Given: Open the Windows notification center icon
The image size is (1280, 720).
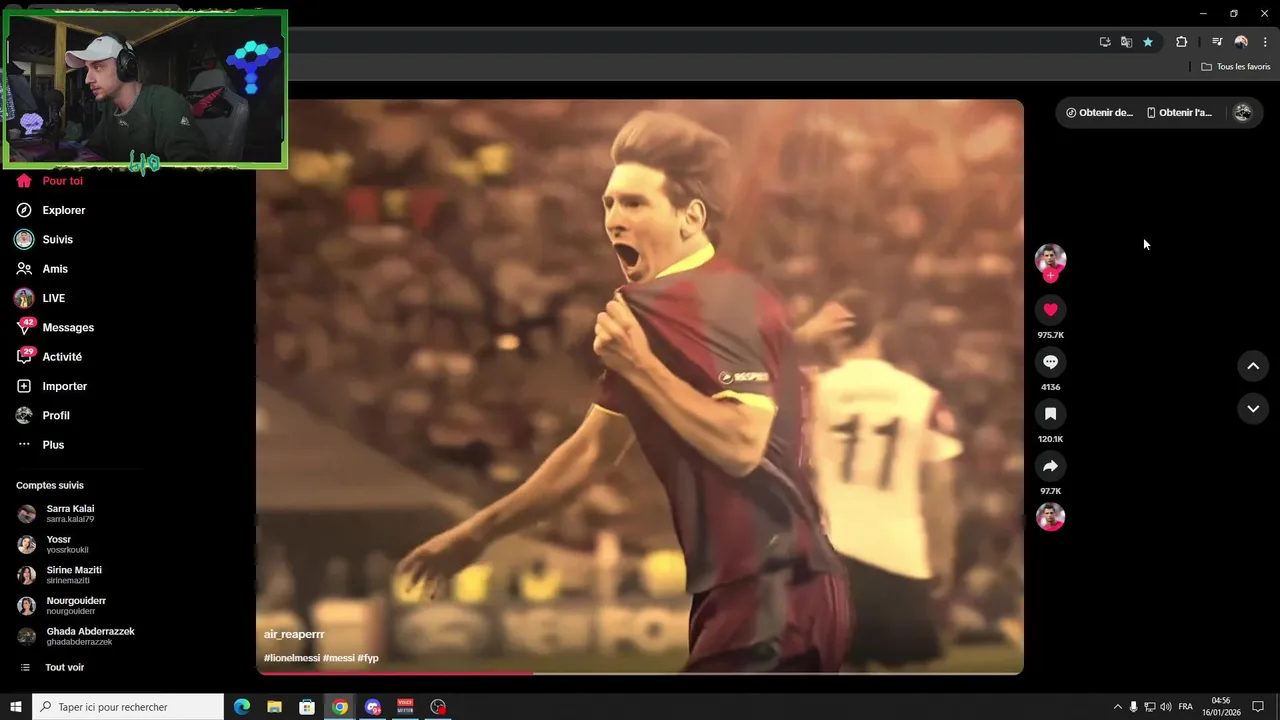Looking at the screenshot, I should click(1258, 707).
